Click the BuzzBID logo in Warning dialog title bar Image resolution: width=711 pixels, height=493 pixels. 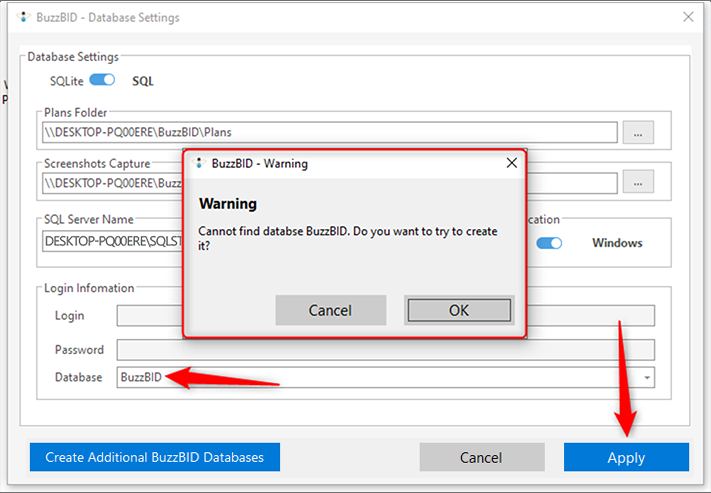coord(198,163)
